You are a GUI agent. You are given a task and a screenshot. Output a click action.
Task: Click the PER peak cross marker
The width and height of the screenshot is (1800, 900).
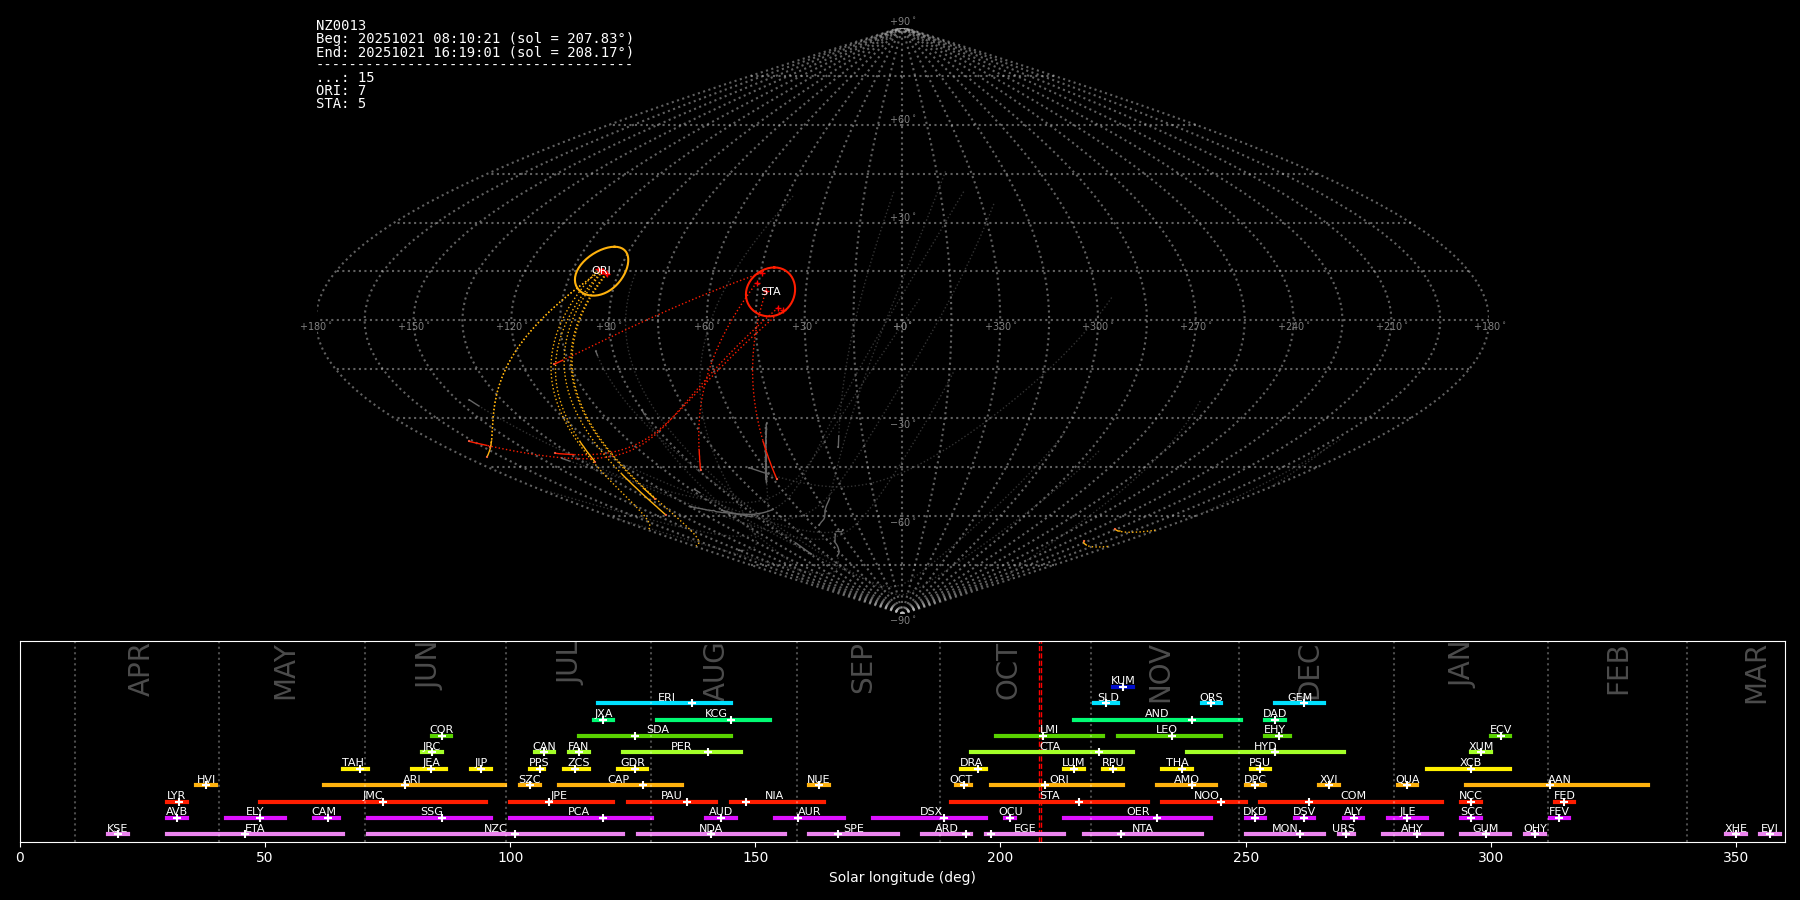(708, 752)
